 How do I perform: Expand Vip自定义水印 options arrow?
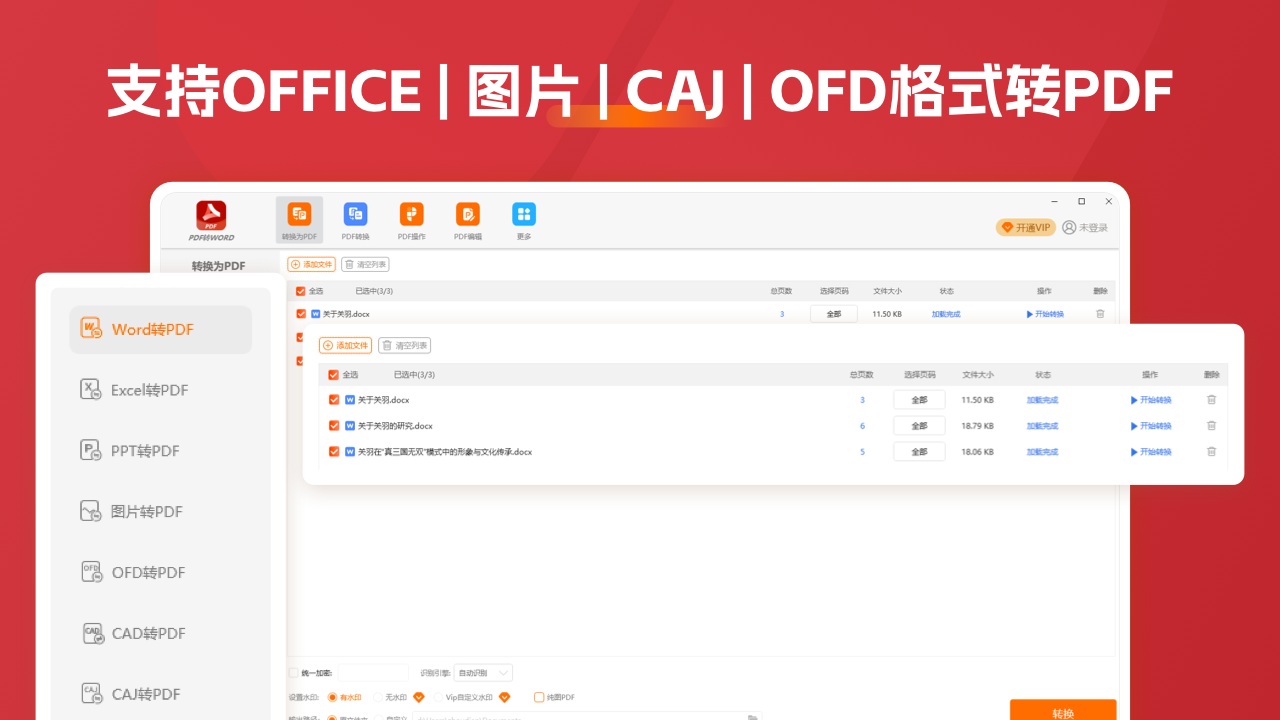(x=504, y=697)
